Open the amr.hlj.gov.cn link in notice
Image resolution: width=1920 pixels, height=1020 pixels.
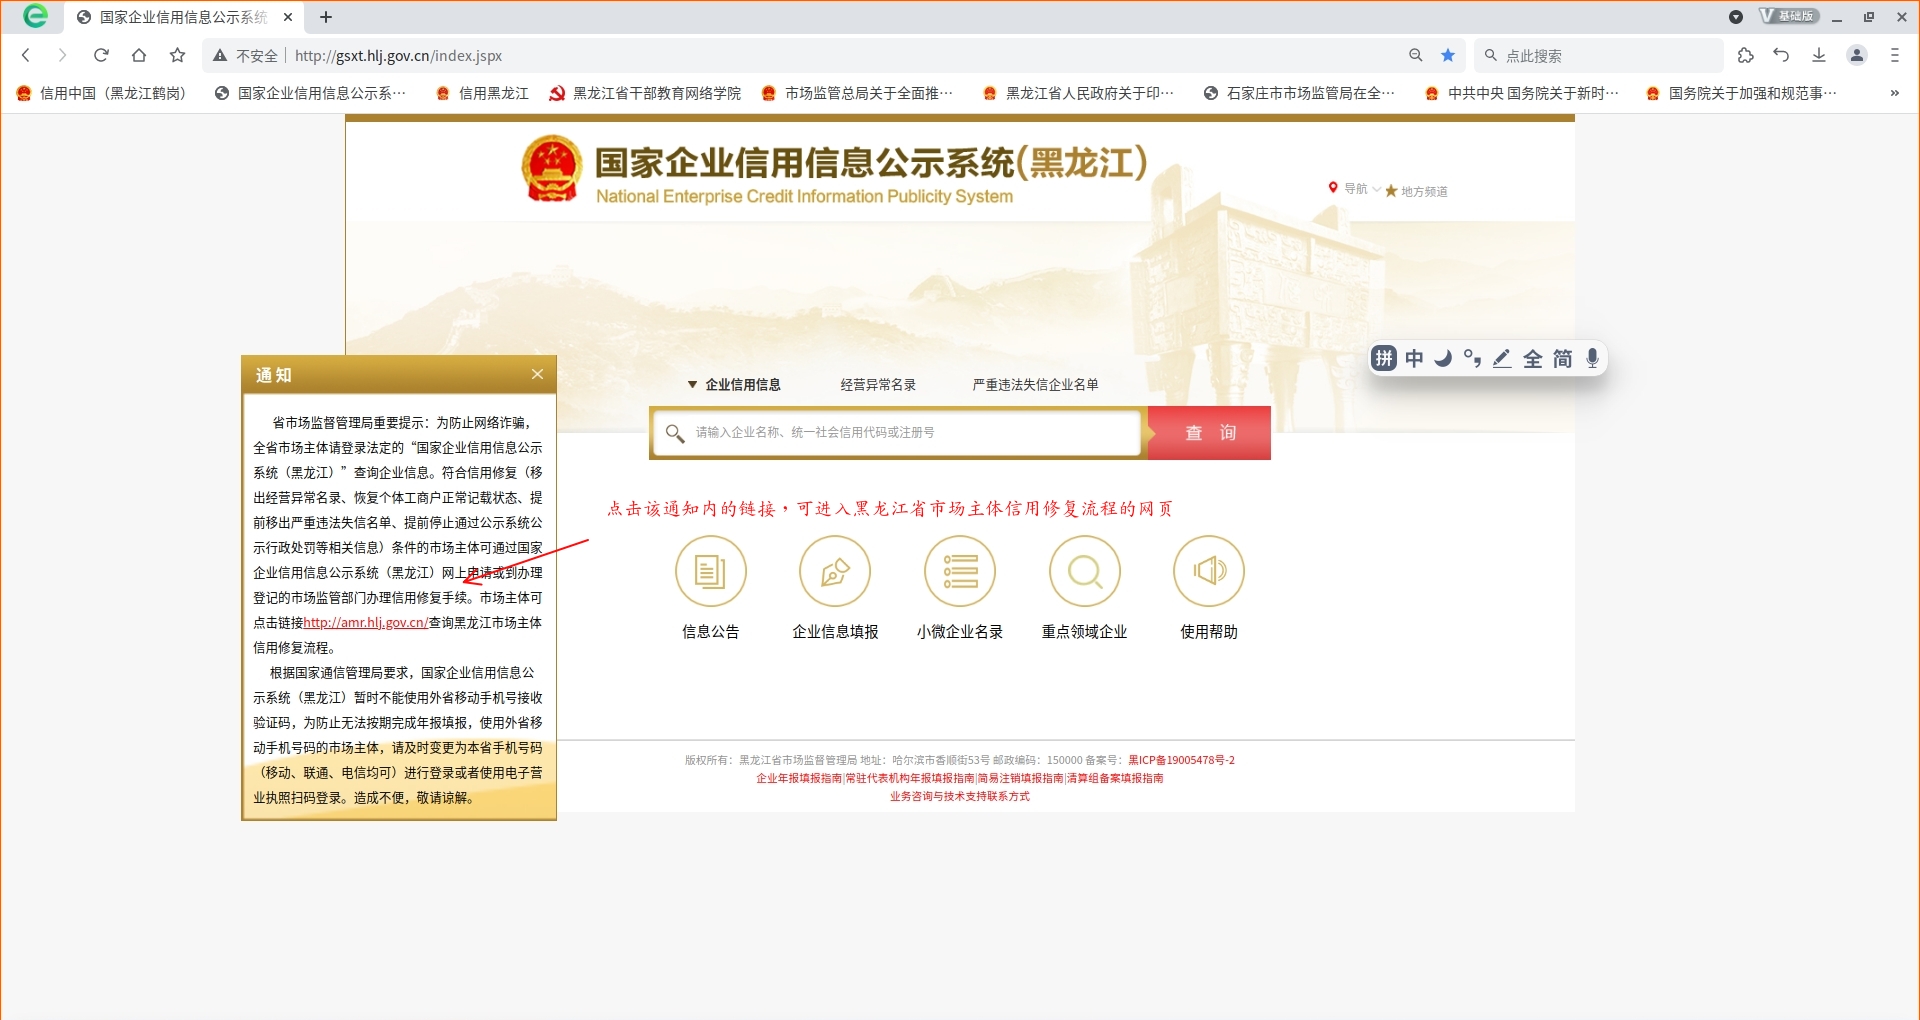[365, 623]
